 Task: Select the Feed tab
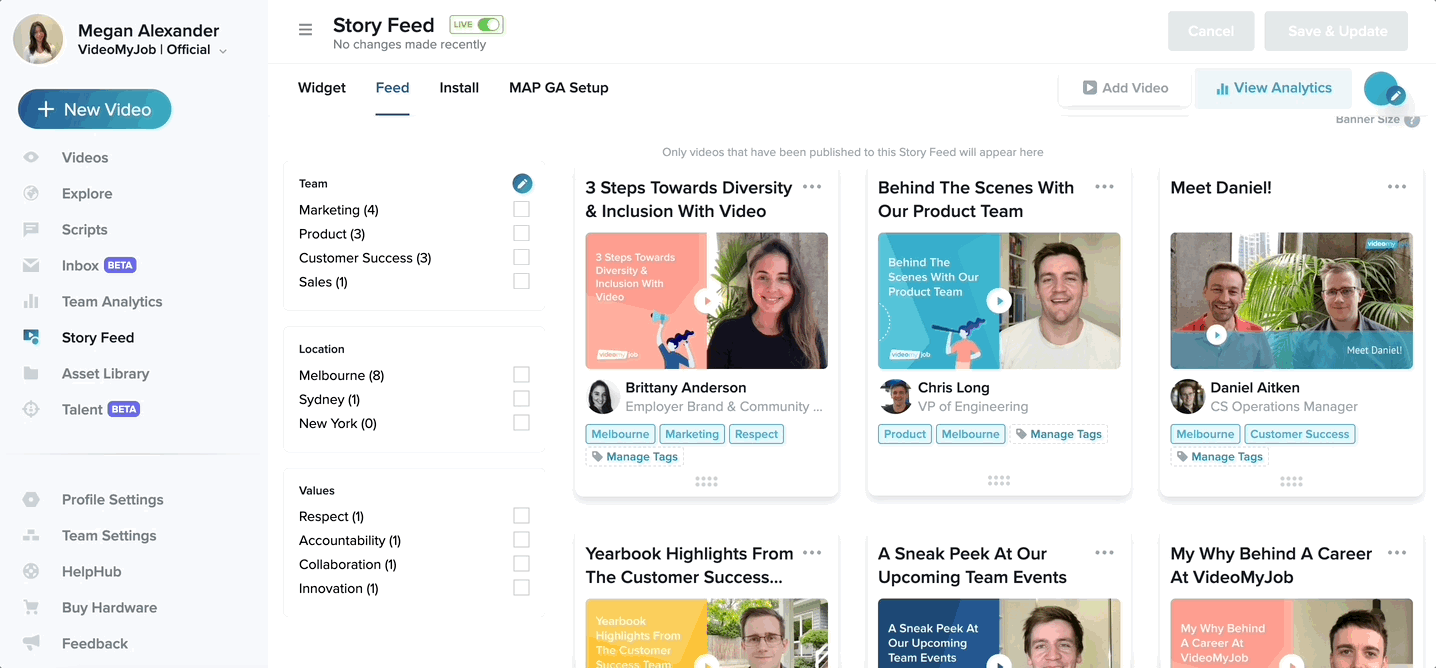point(392,88)
